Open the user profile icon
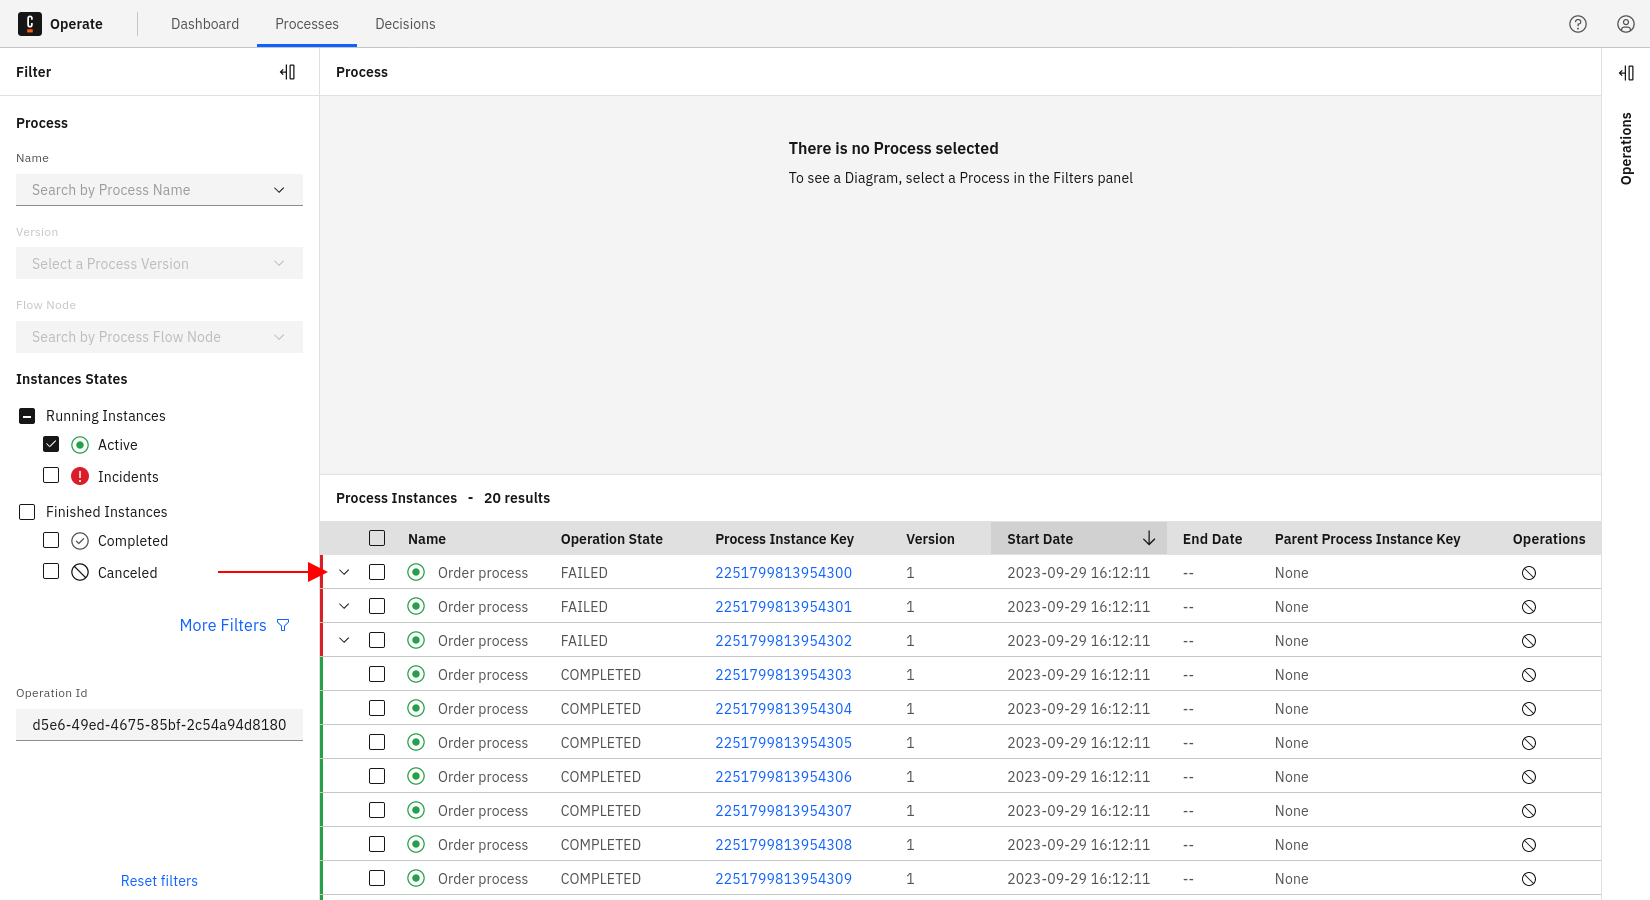The image size is (1650, 900). click(1626, 24)
